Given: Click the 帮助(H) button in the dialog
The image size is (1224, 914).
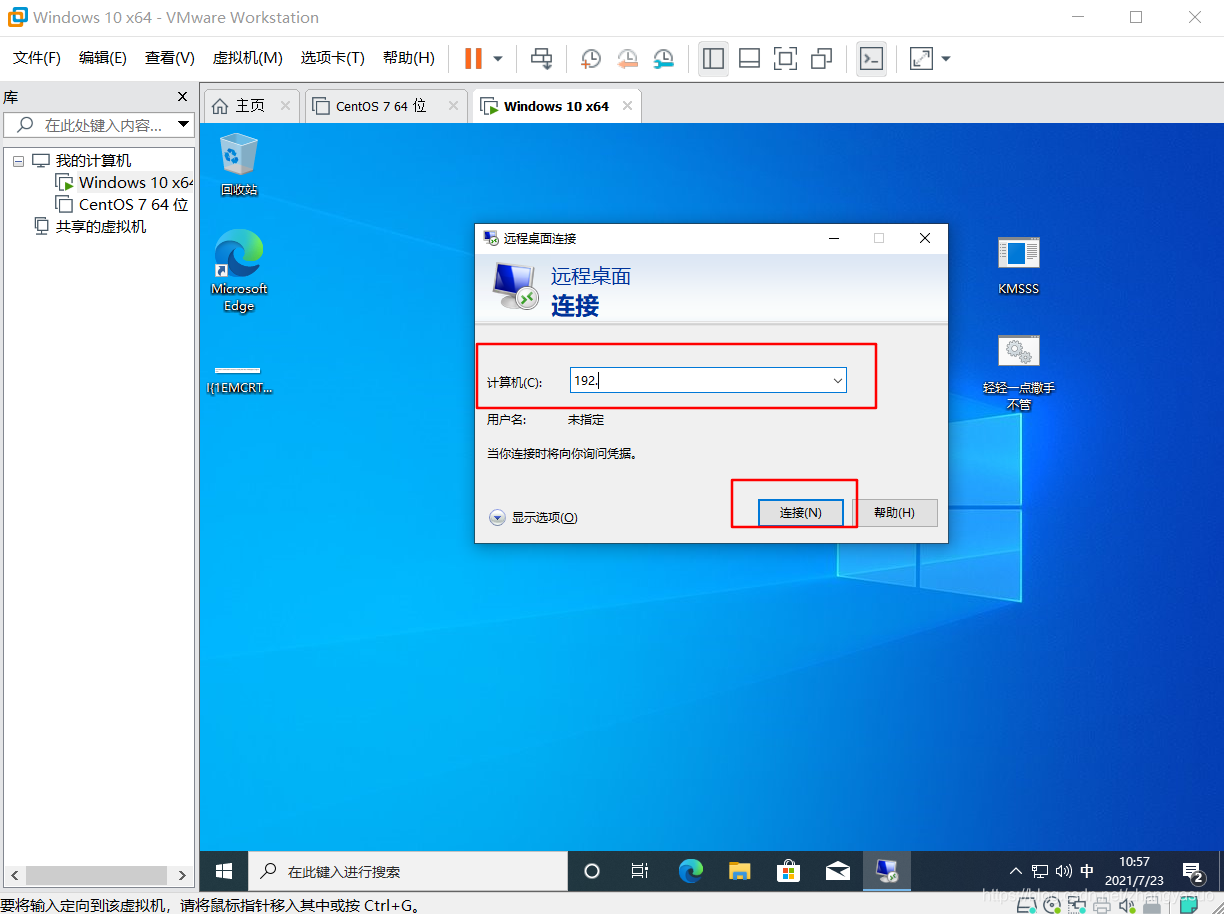Looking at the screenshot, I should click(x=897, y=512).
